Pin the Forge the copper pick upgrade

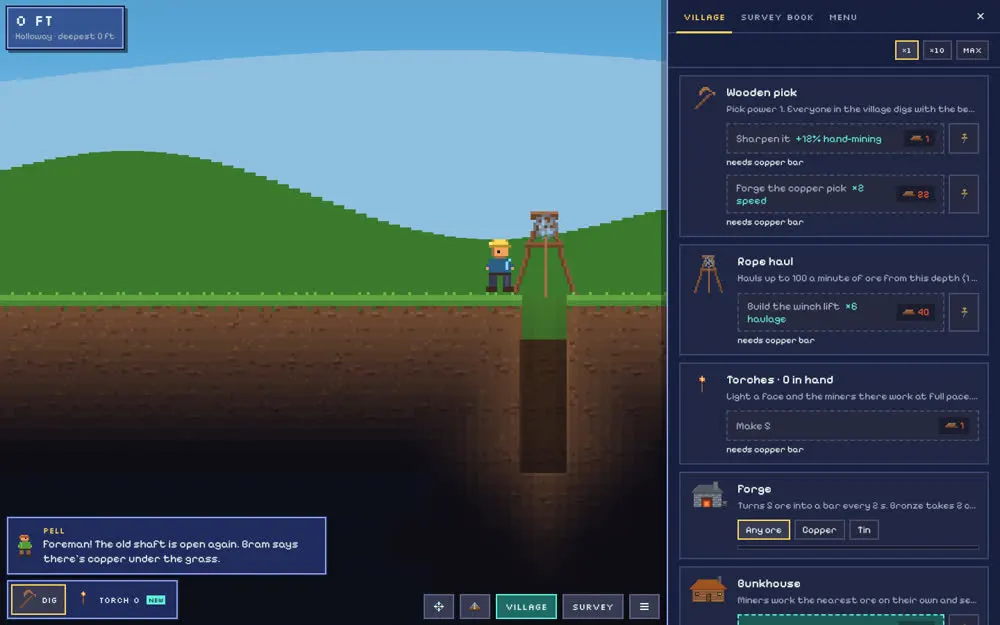point(964,194)
